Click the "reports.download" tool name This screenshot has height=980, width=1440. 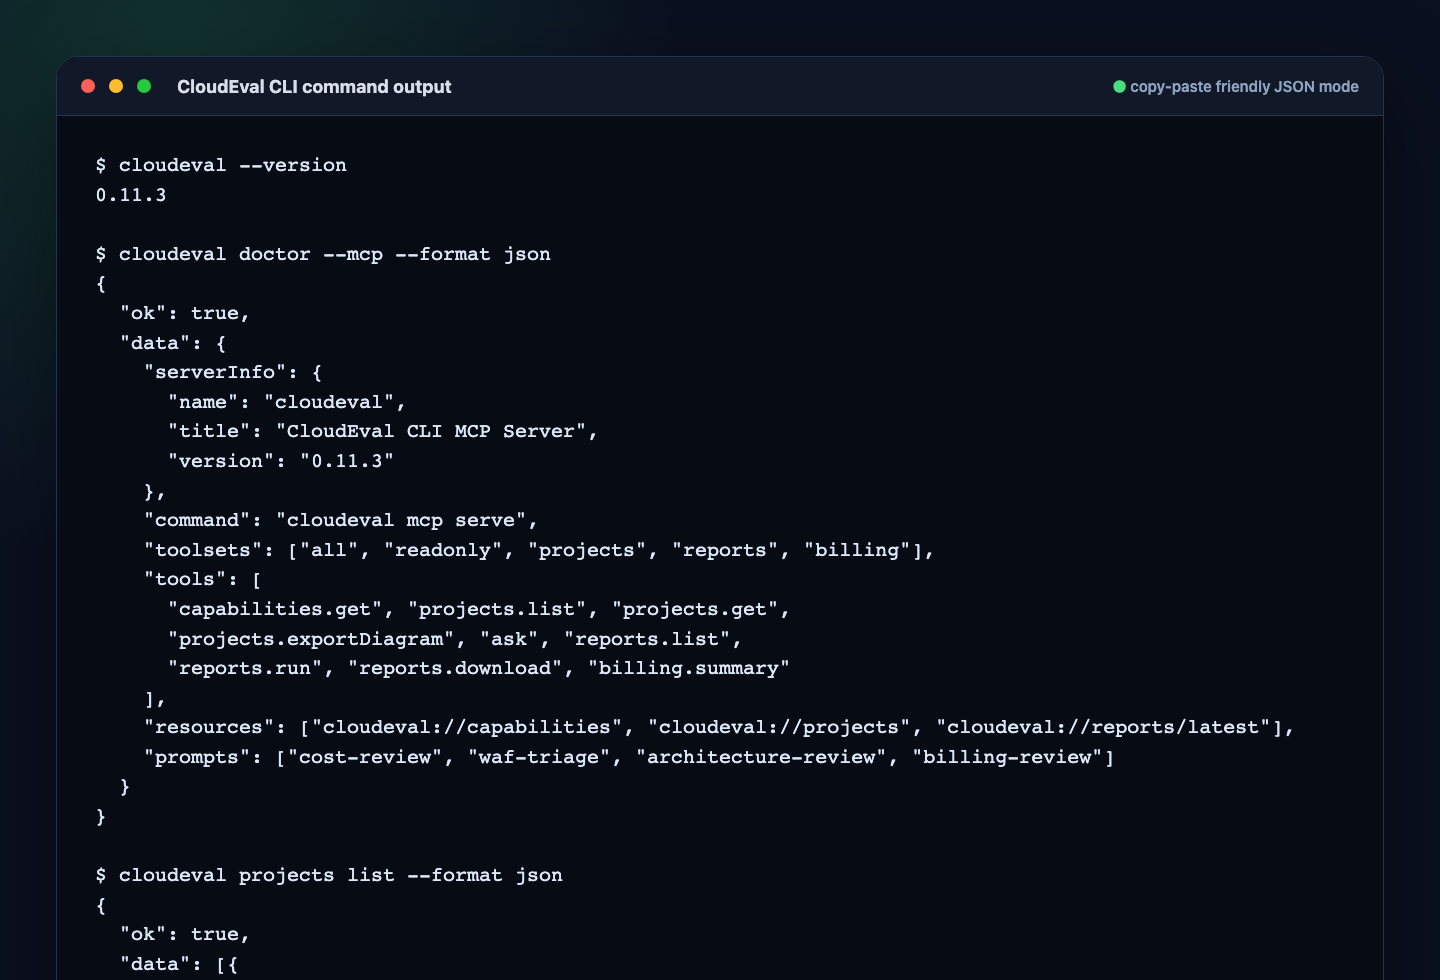click(455, 668)
